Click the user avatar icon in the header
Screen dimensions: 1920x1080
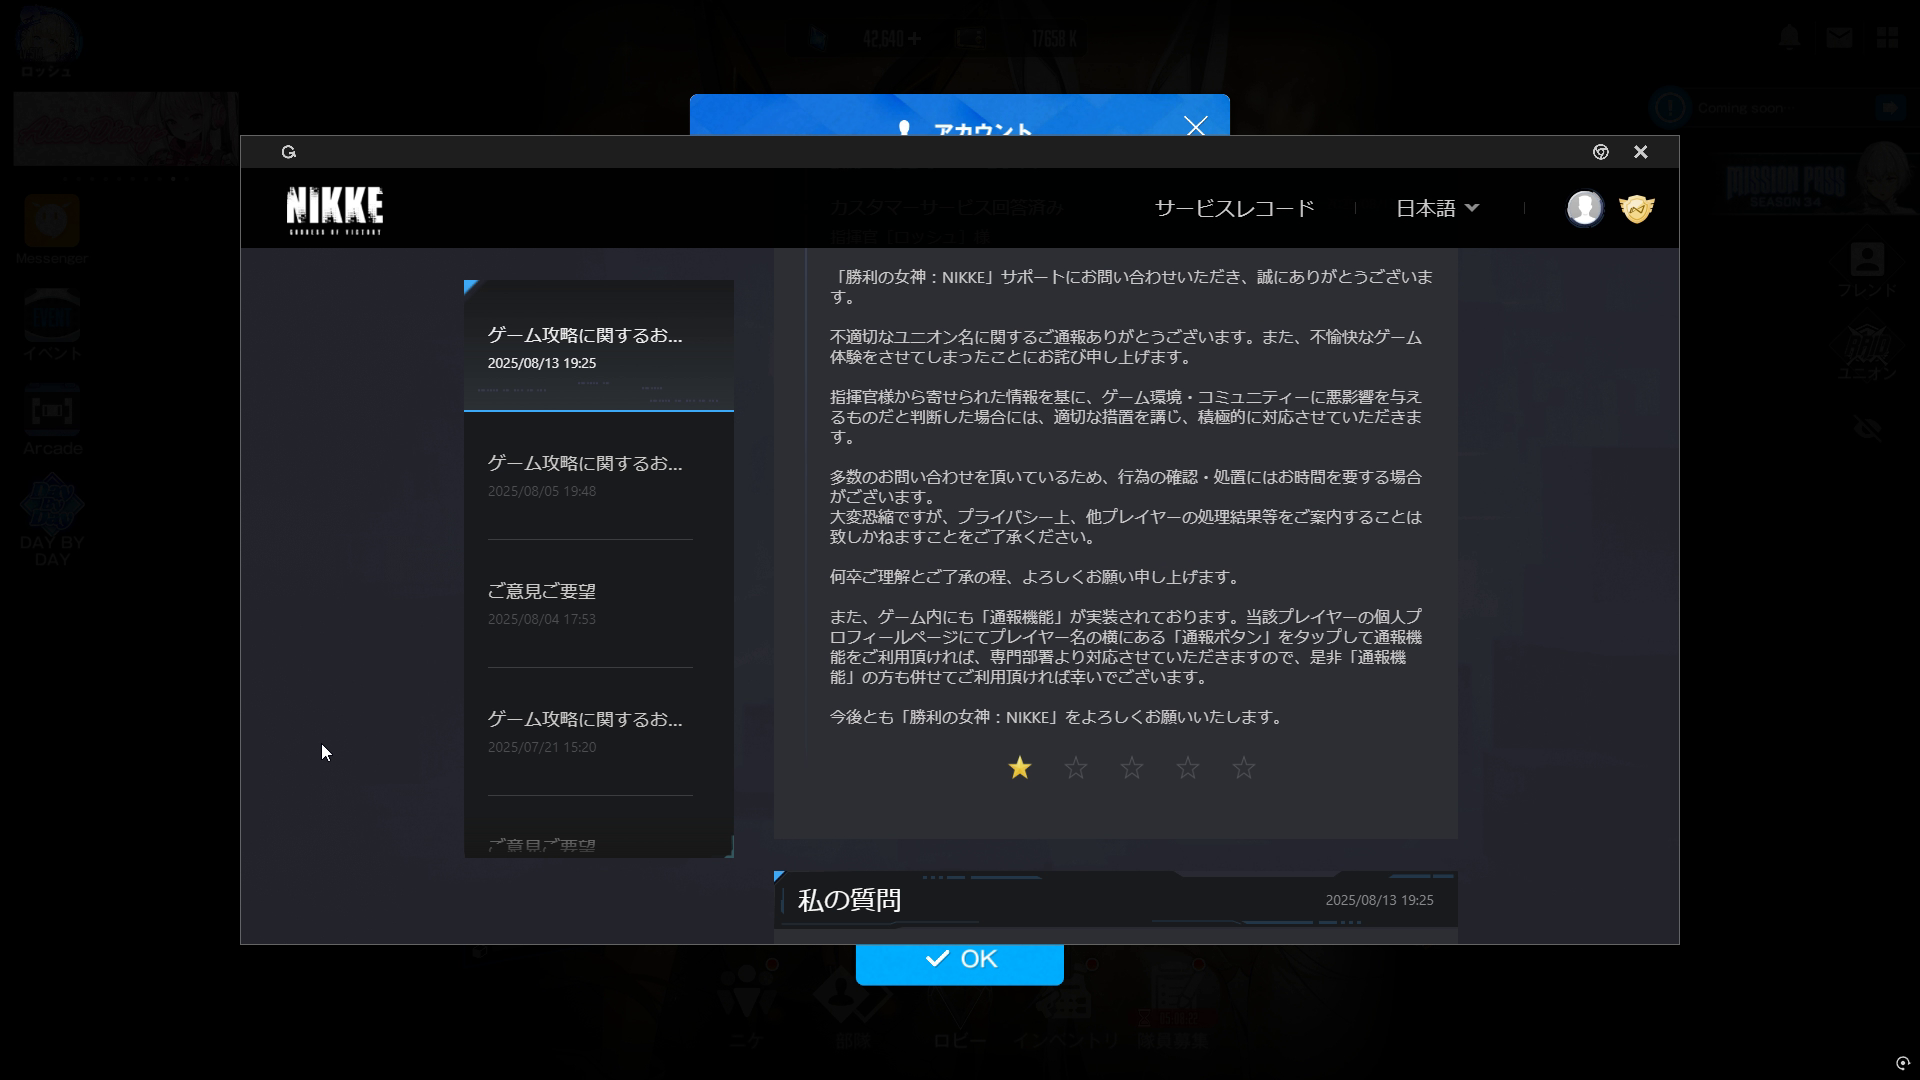tap(1584, 208)
